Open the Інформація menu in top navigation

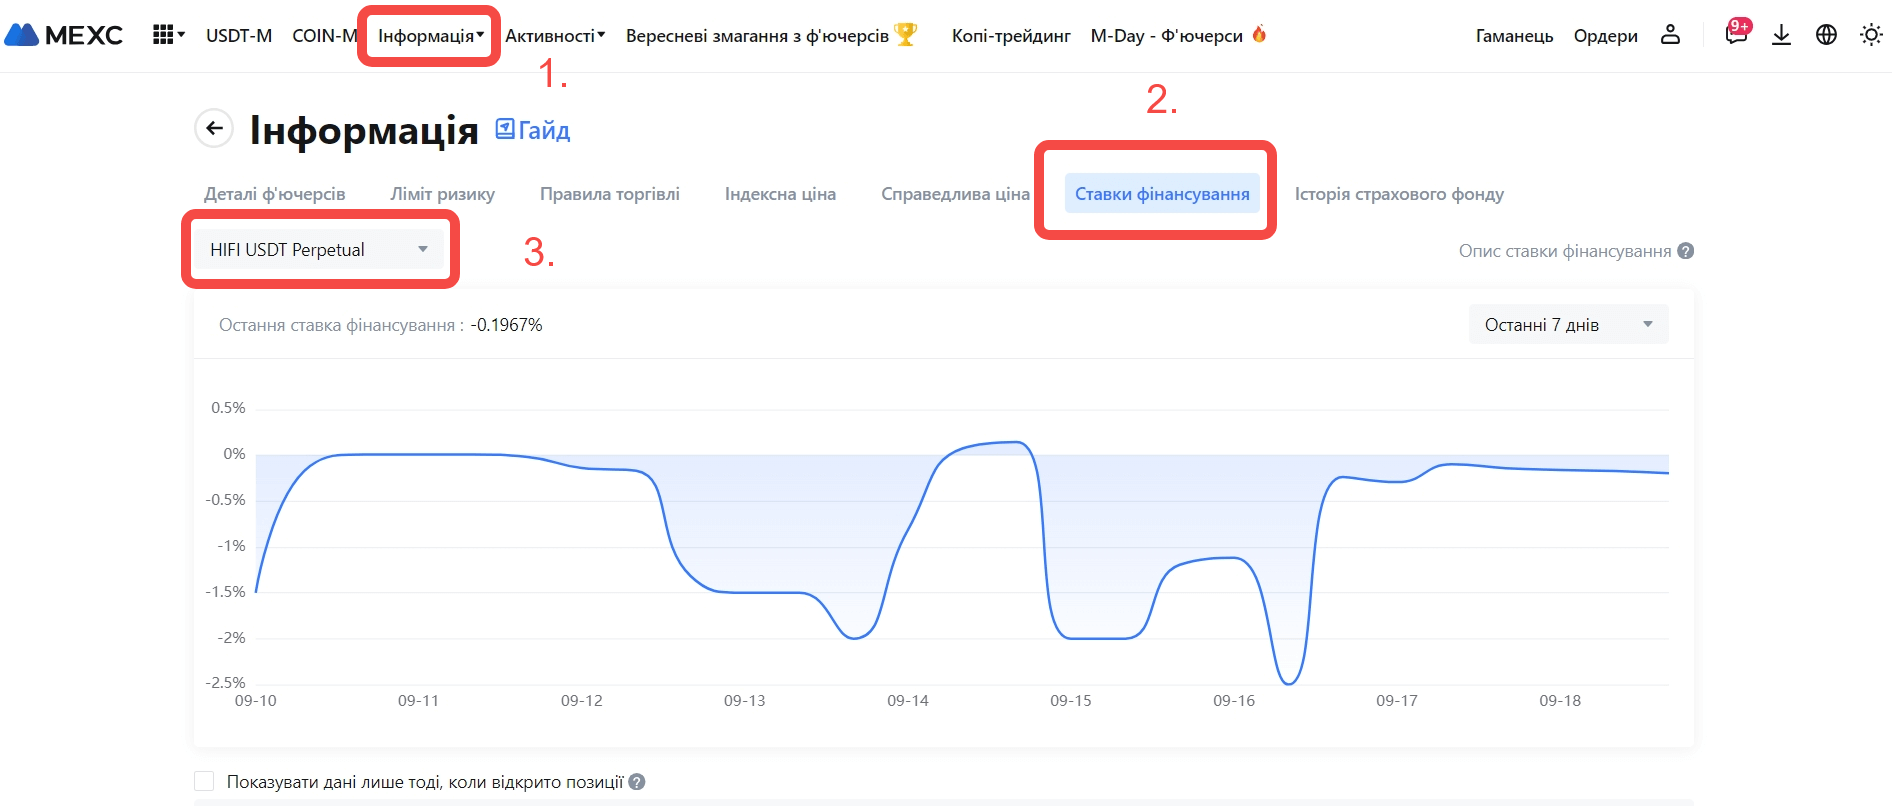[x=430, y=36]
